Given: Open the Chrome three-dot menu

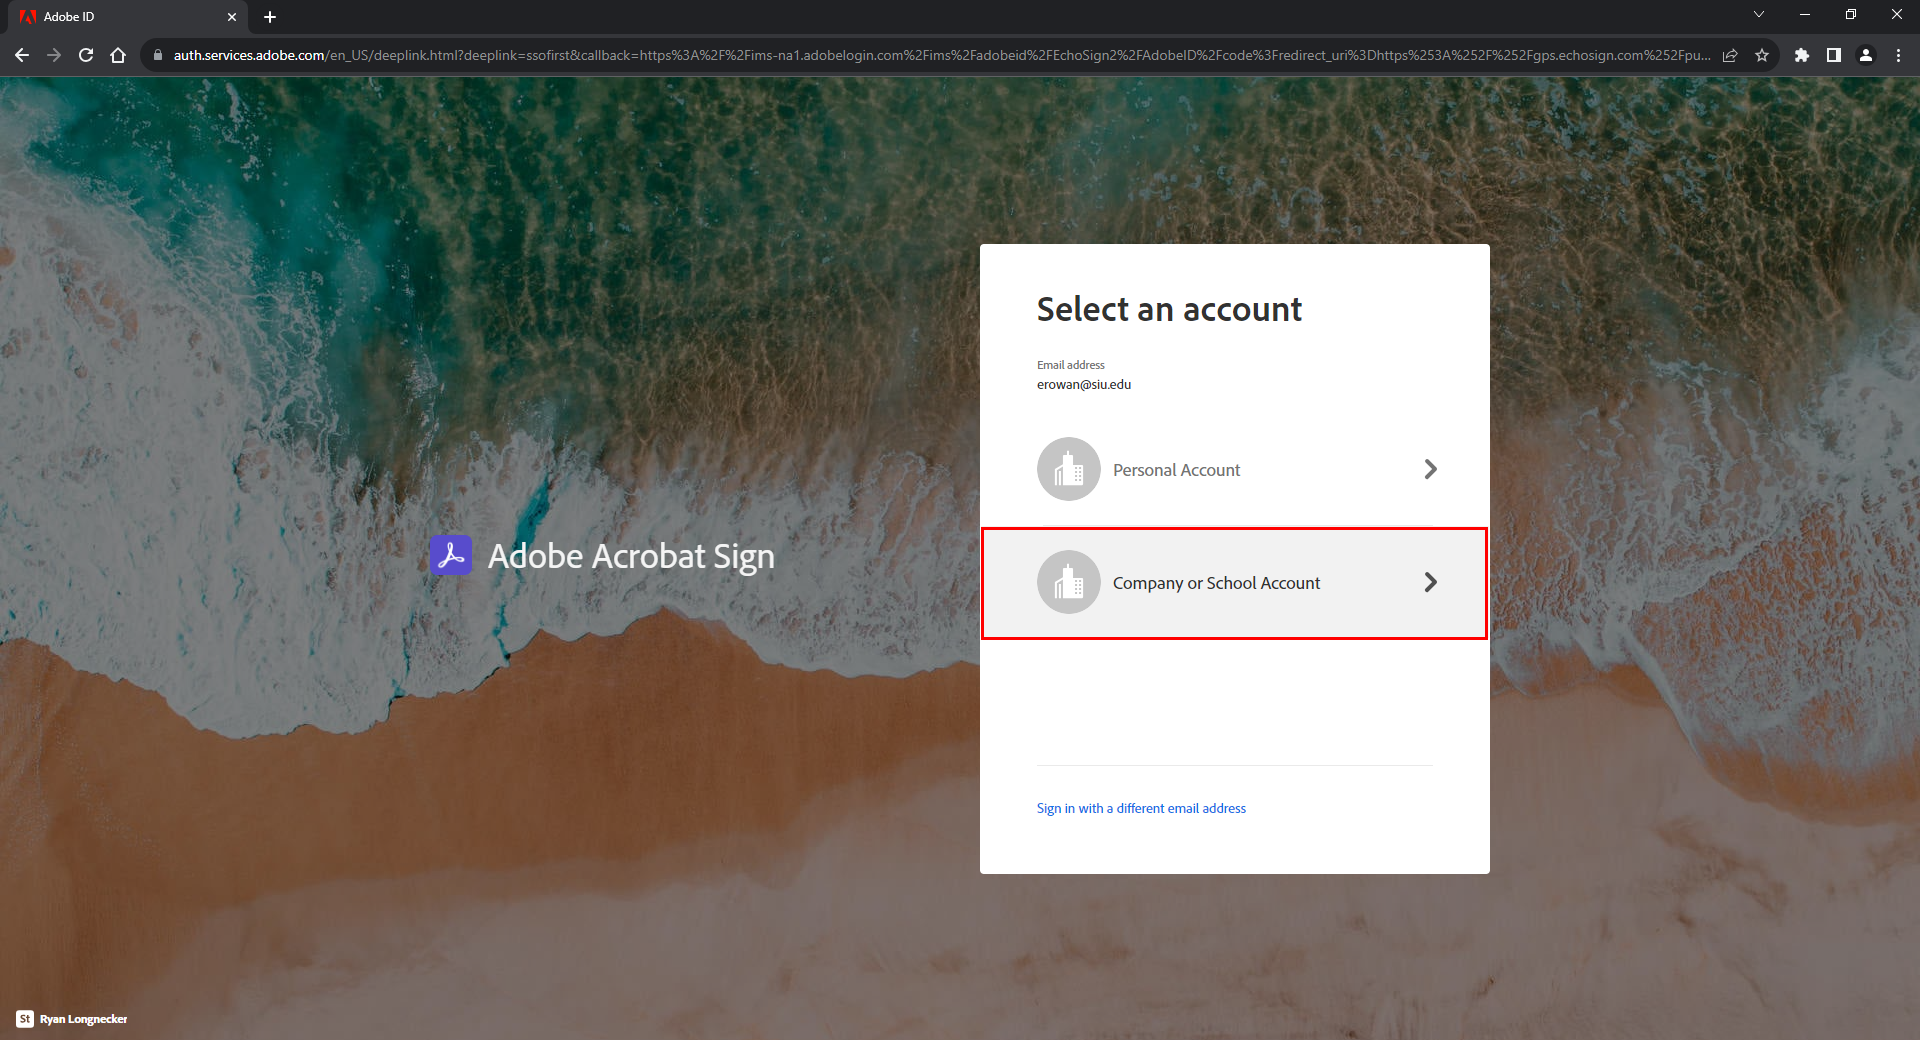Looking at the screenshot, I should [1898, 55].
